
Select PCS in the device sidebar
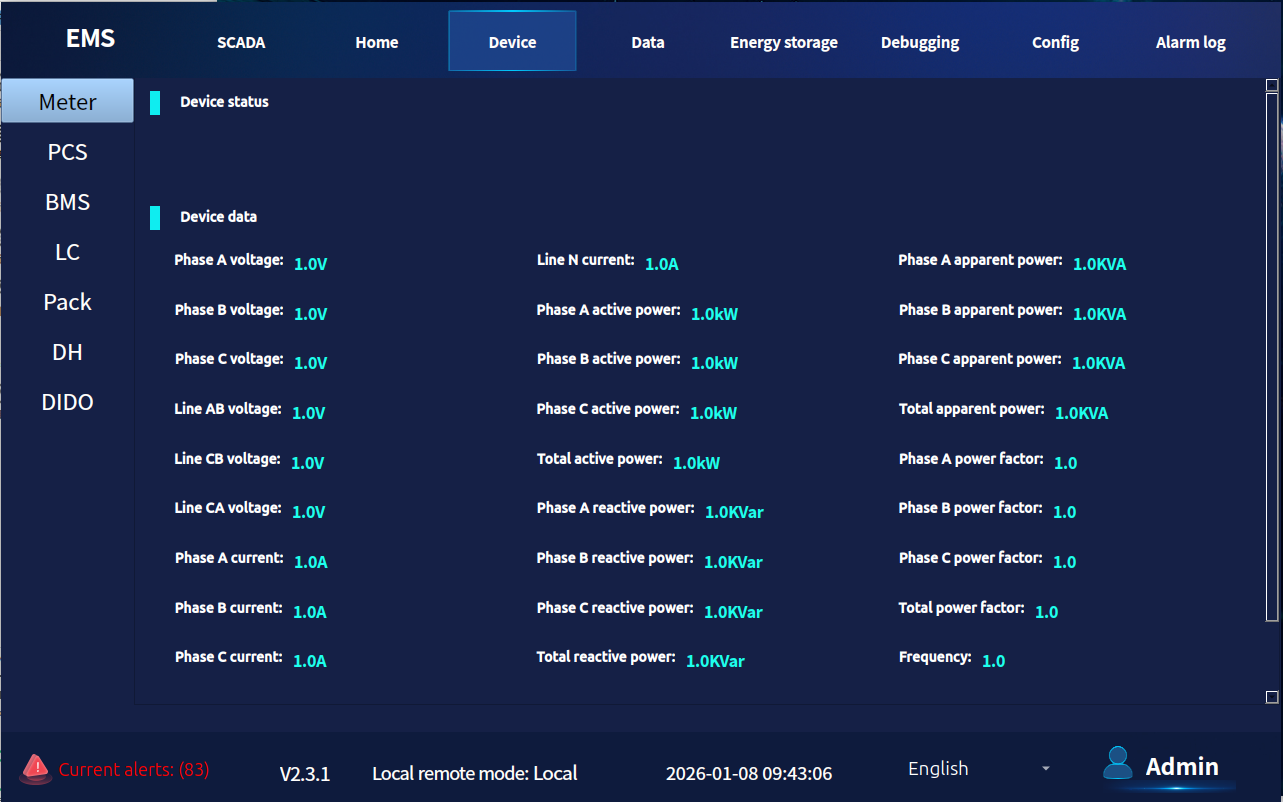(67, 152)
